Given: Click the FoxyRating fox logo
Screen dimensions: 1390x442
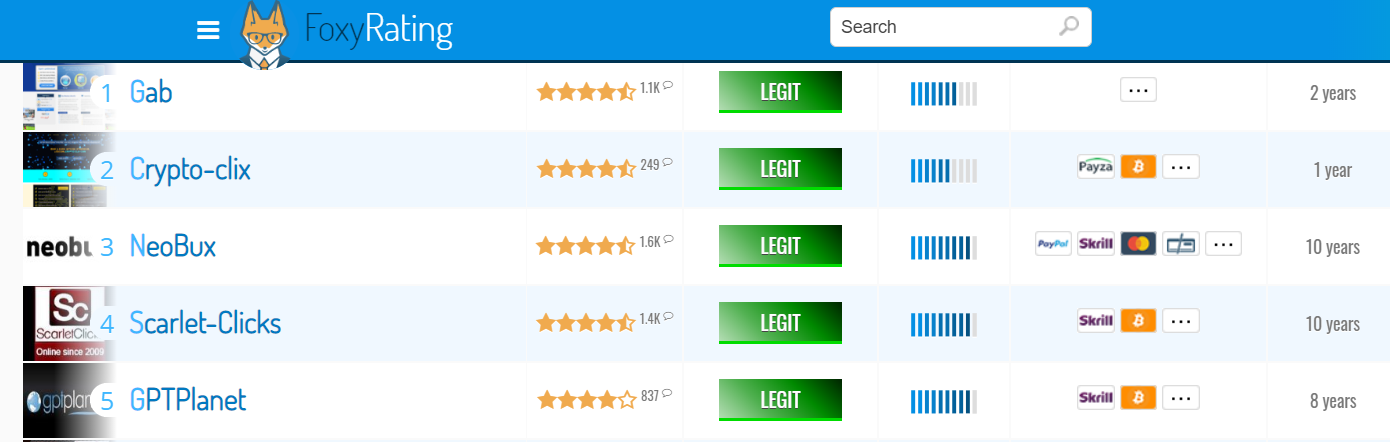Looking at the screenshot, I should pyautogui.click(x=264, y=35).
